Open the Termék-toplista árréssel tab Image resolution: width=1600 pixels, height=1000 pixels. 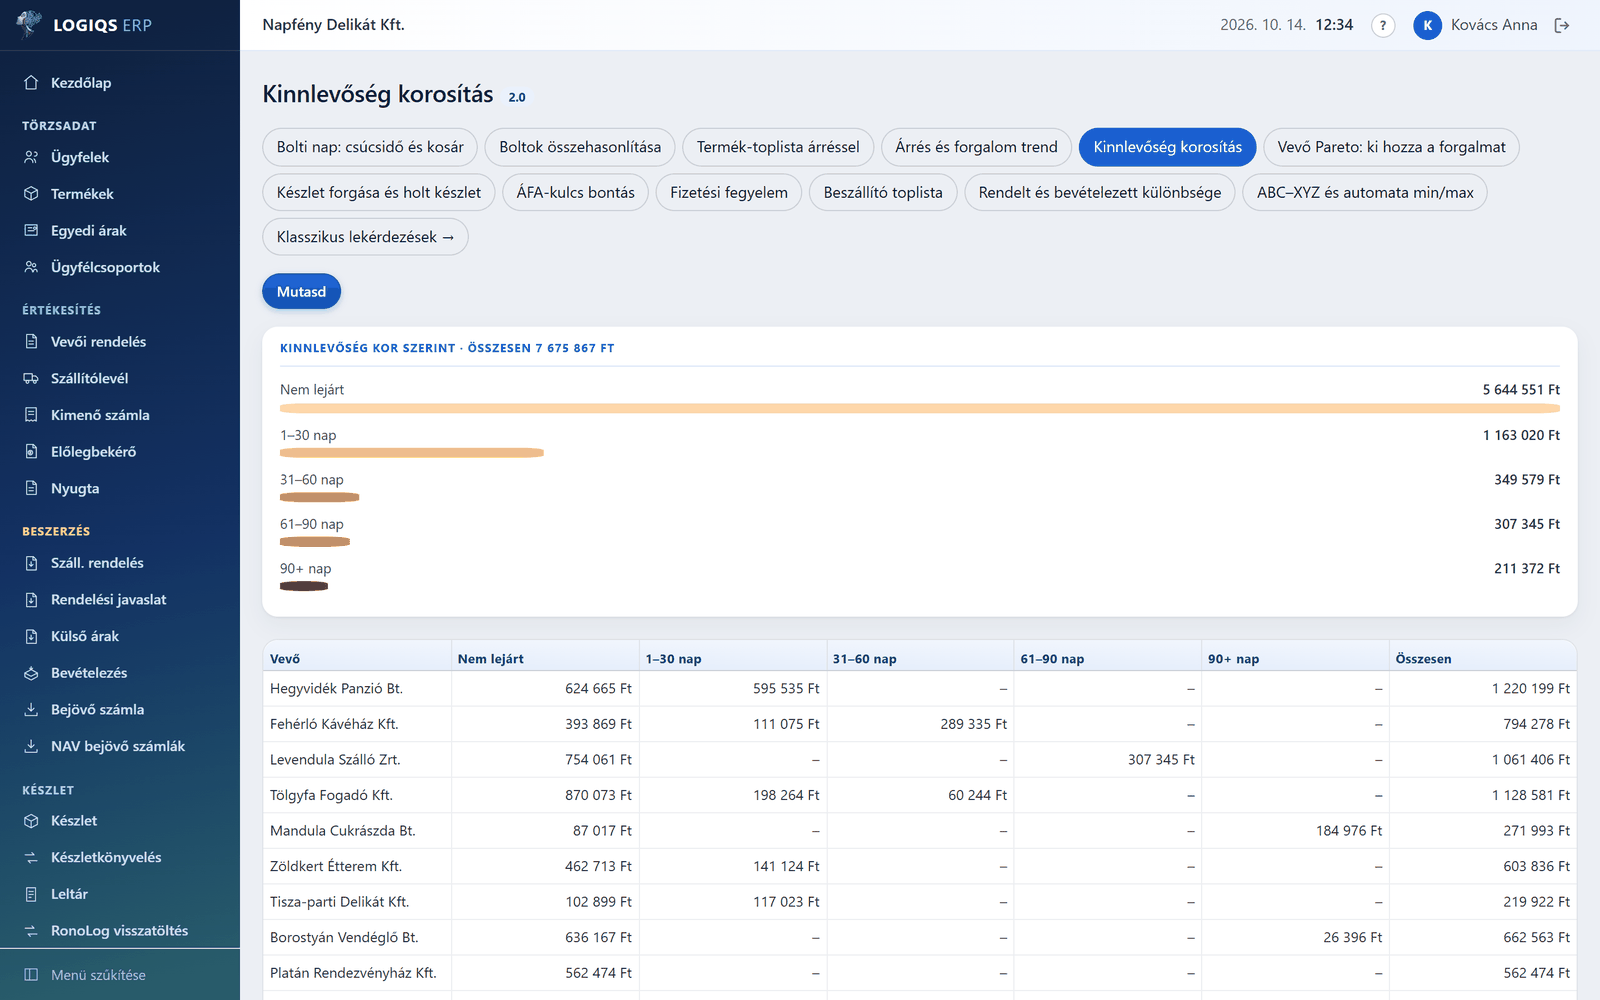tap(778, 147)
